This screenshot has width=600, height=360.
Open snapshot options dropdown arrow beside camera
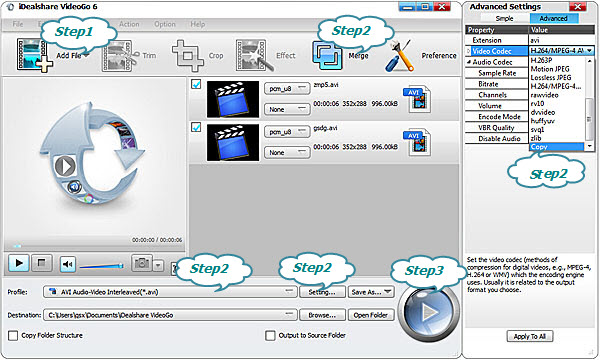158,265
